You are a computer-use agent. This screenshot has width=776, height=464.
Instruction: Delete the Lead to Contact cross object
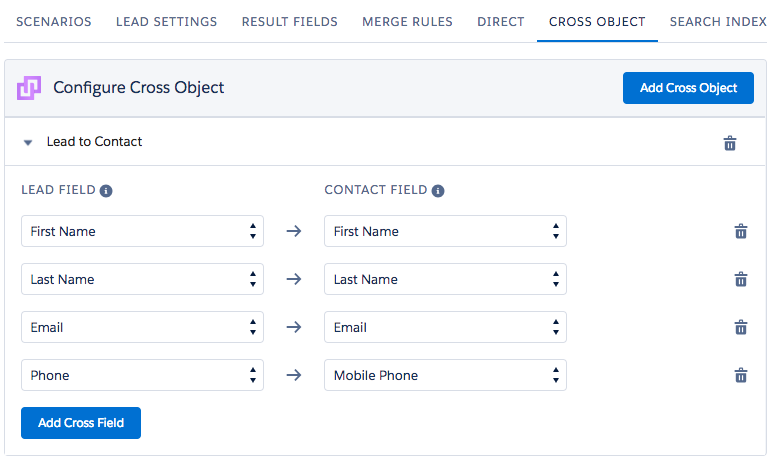[729, 143]
